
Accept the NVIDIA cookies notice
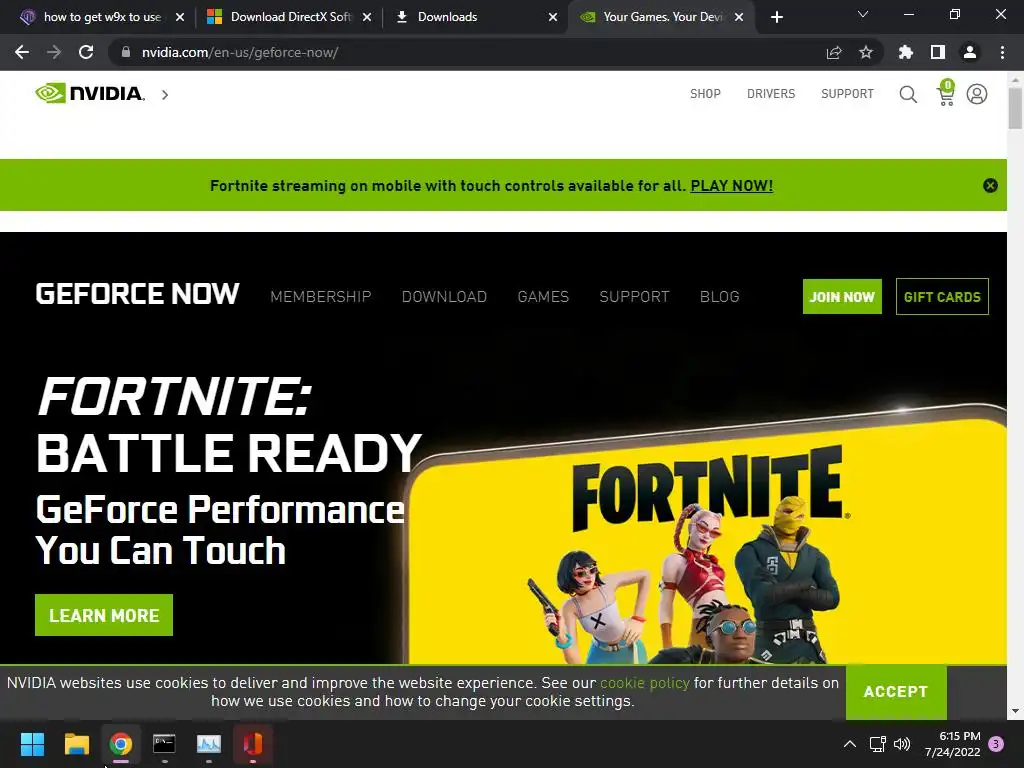coord(895,692)
